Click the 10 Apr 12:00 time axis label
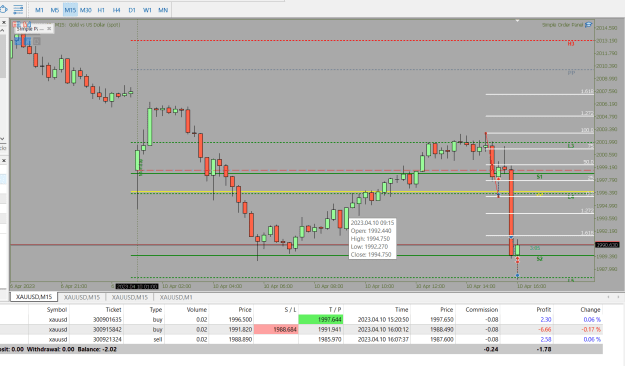Viewport: 625px width, 366px height. point(430,286)
